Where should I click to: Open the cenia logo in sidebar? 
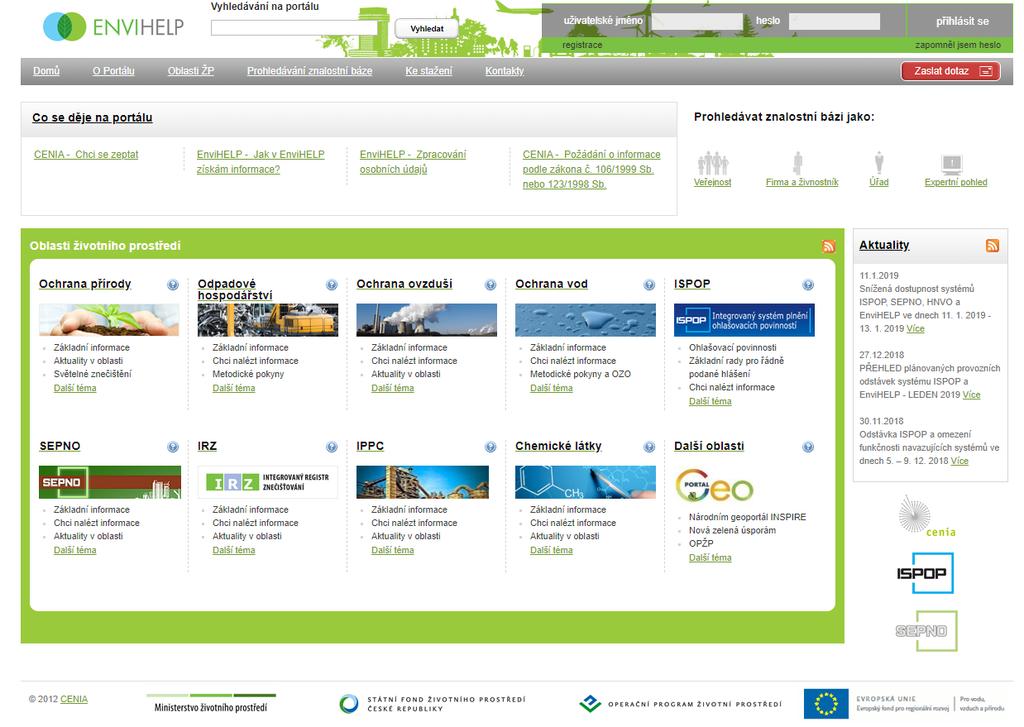point(926,516)
